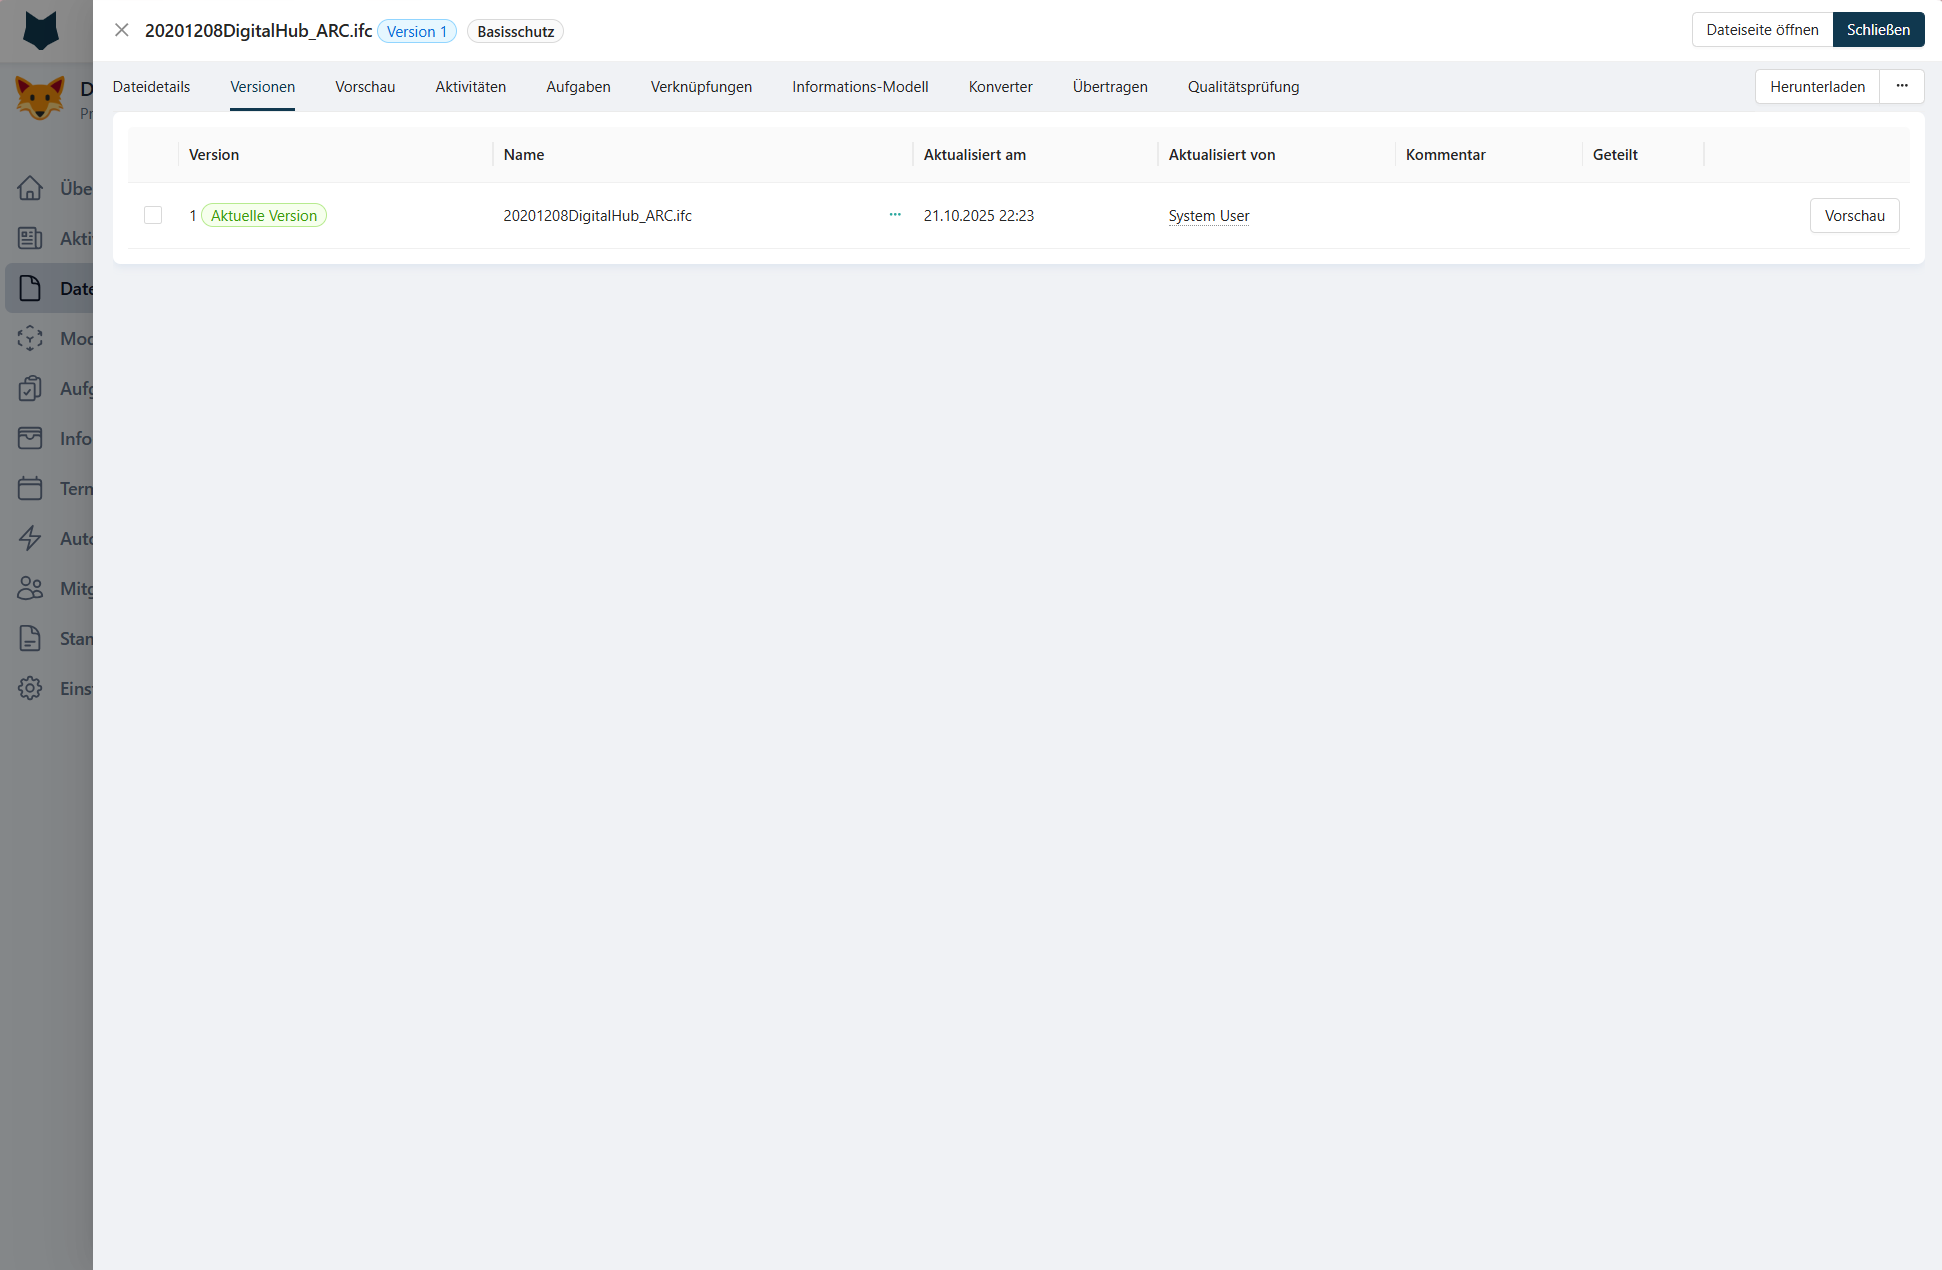
Task: Open the Aufgaben tab
Action: click(x=578, y=87)
